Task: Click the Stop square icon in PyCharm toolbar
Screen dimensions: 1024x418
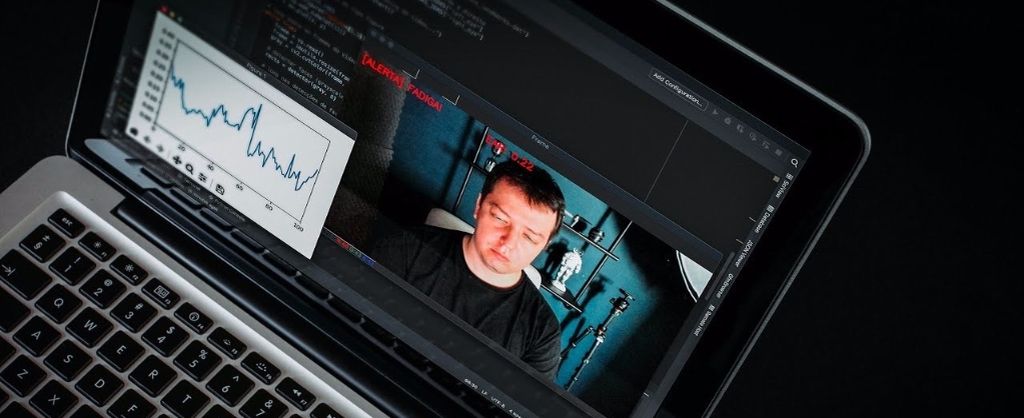Action: (x=777, y=150)
